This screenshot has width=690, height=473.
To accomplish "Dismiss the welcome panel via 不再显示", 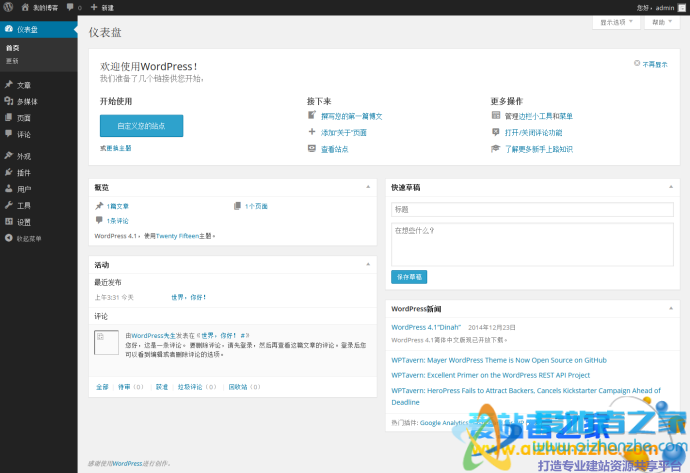I will [651, 64].
